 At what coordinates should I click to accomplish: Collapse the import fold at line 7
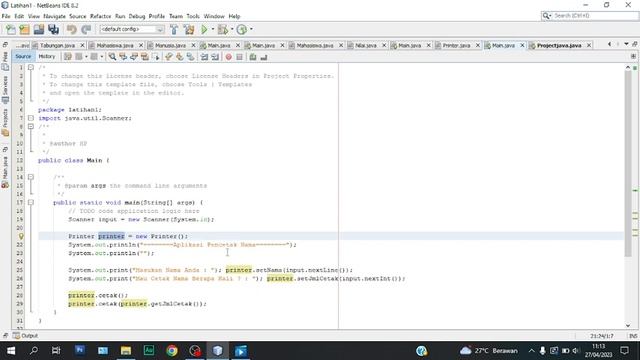click(x=31, y=118)
